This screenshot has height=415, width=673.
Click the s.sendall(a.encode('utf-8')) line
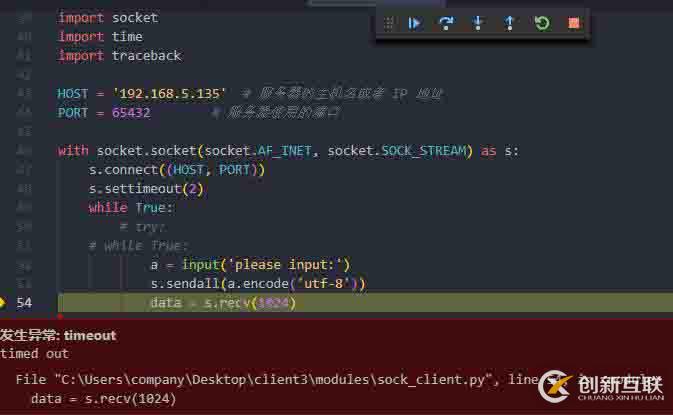[258, 284]
